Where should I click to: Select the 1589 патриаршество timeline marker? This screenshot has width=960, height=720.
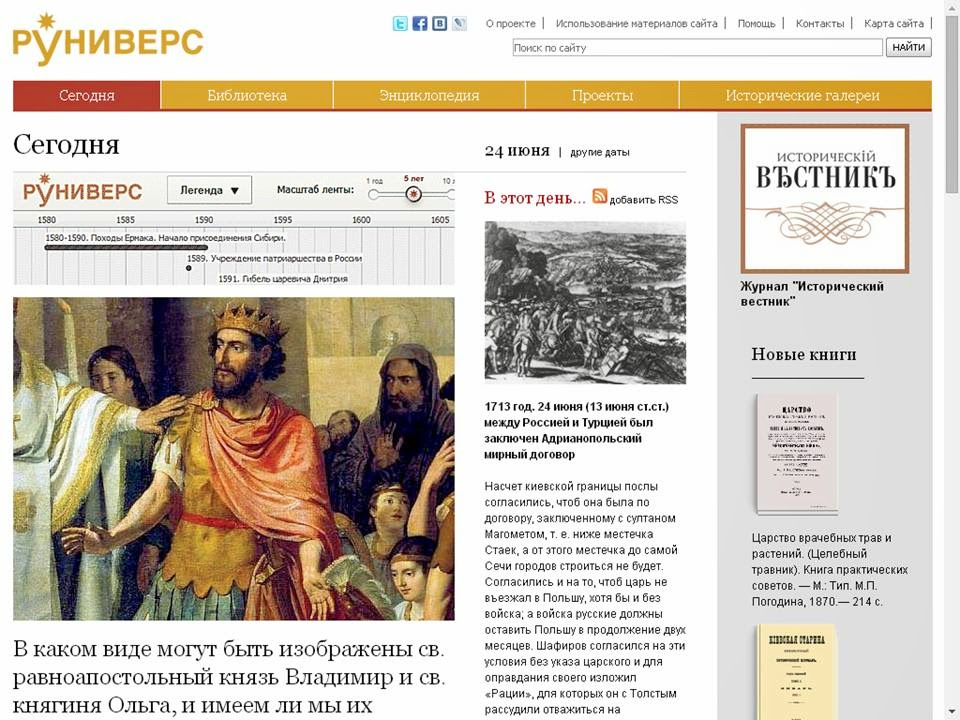[189, 268]
